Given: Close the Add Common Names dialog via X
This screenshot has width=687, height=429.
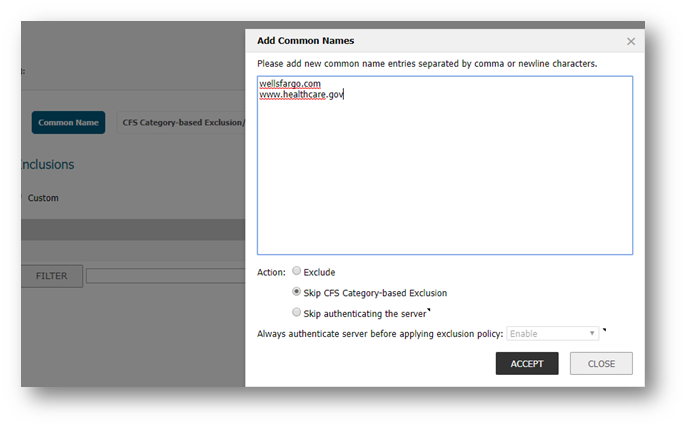Looking at the screenshot, I should point(630,41).
